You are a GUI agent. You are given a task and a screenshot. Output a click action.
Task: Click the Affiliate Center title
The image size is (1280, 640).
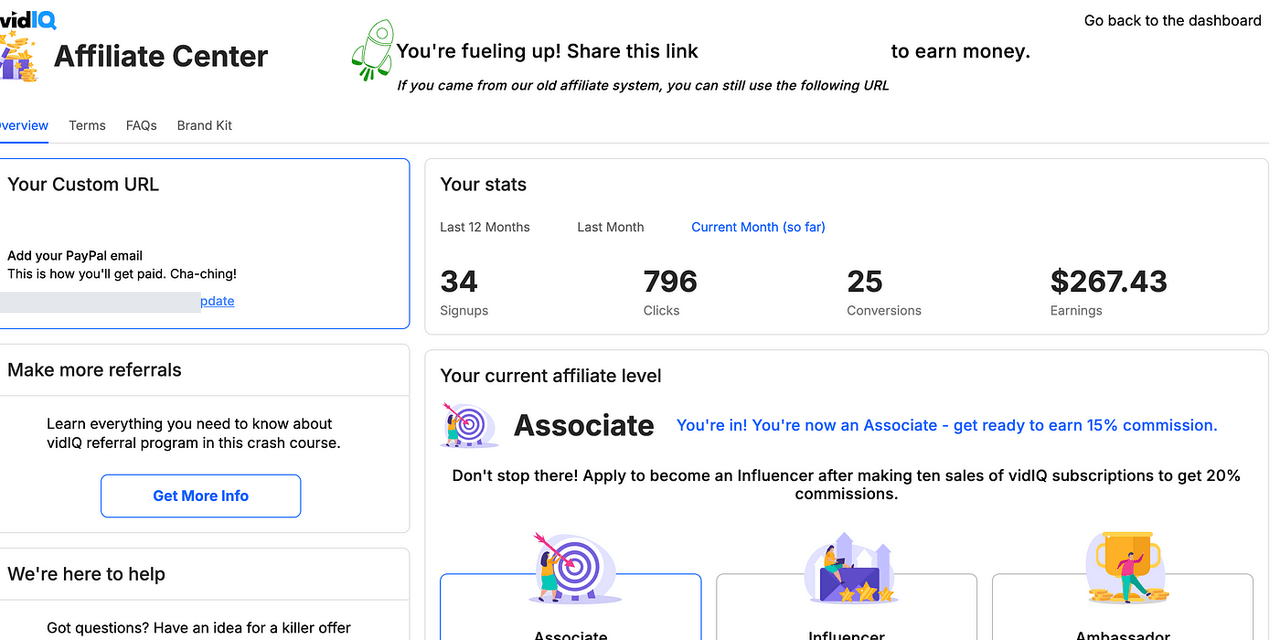[161, 56]
